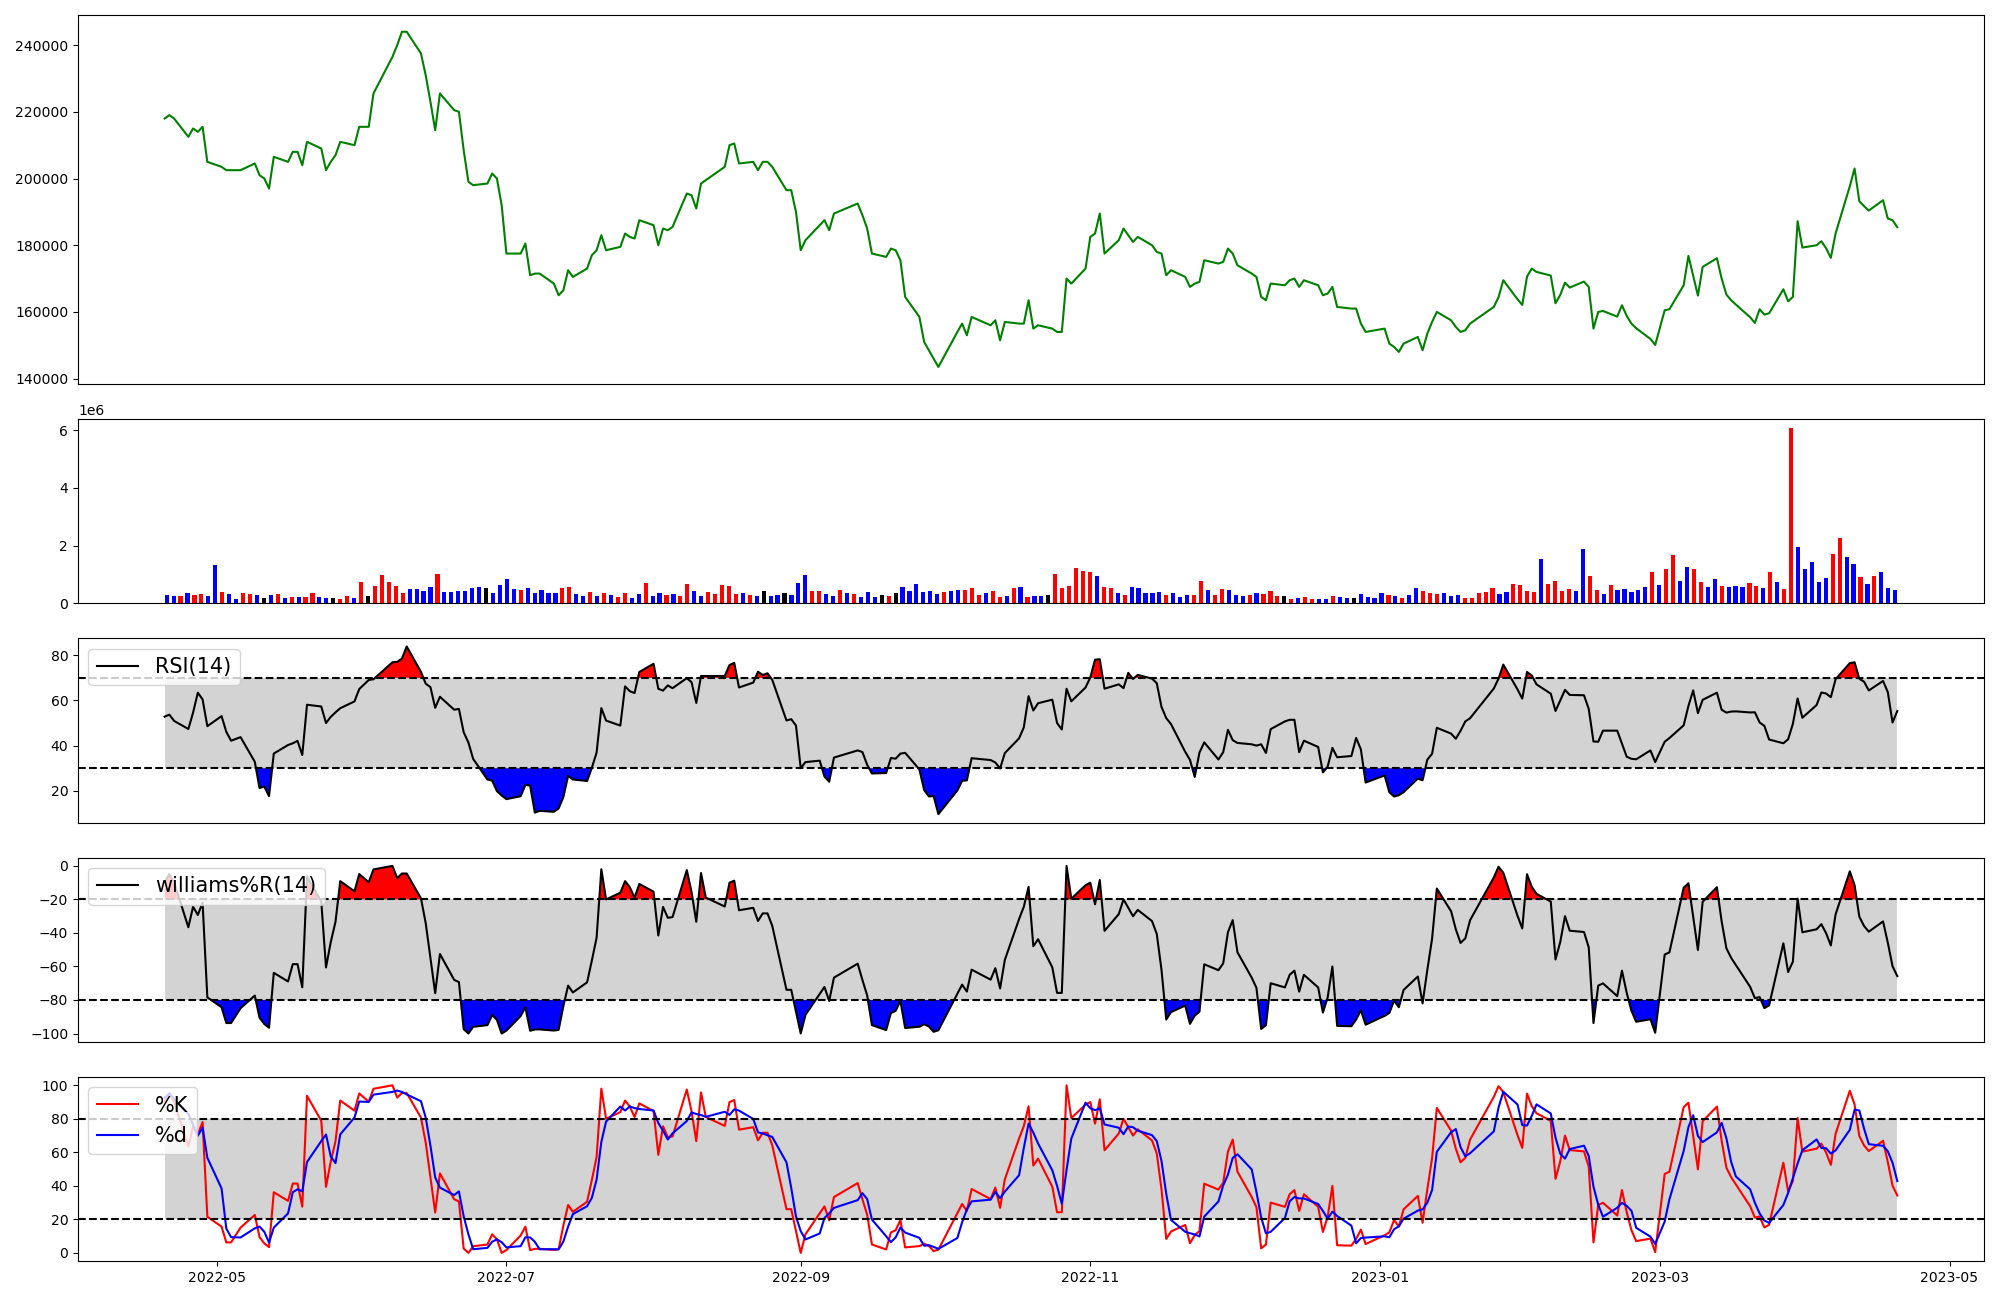Image resolution: width=2000 pixels, height=1300 pixels.
Task: Click the 160000 price axis label
Action: (41, 312)
